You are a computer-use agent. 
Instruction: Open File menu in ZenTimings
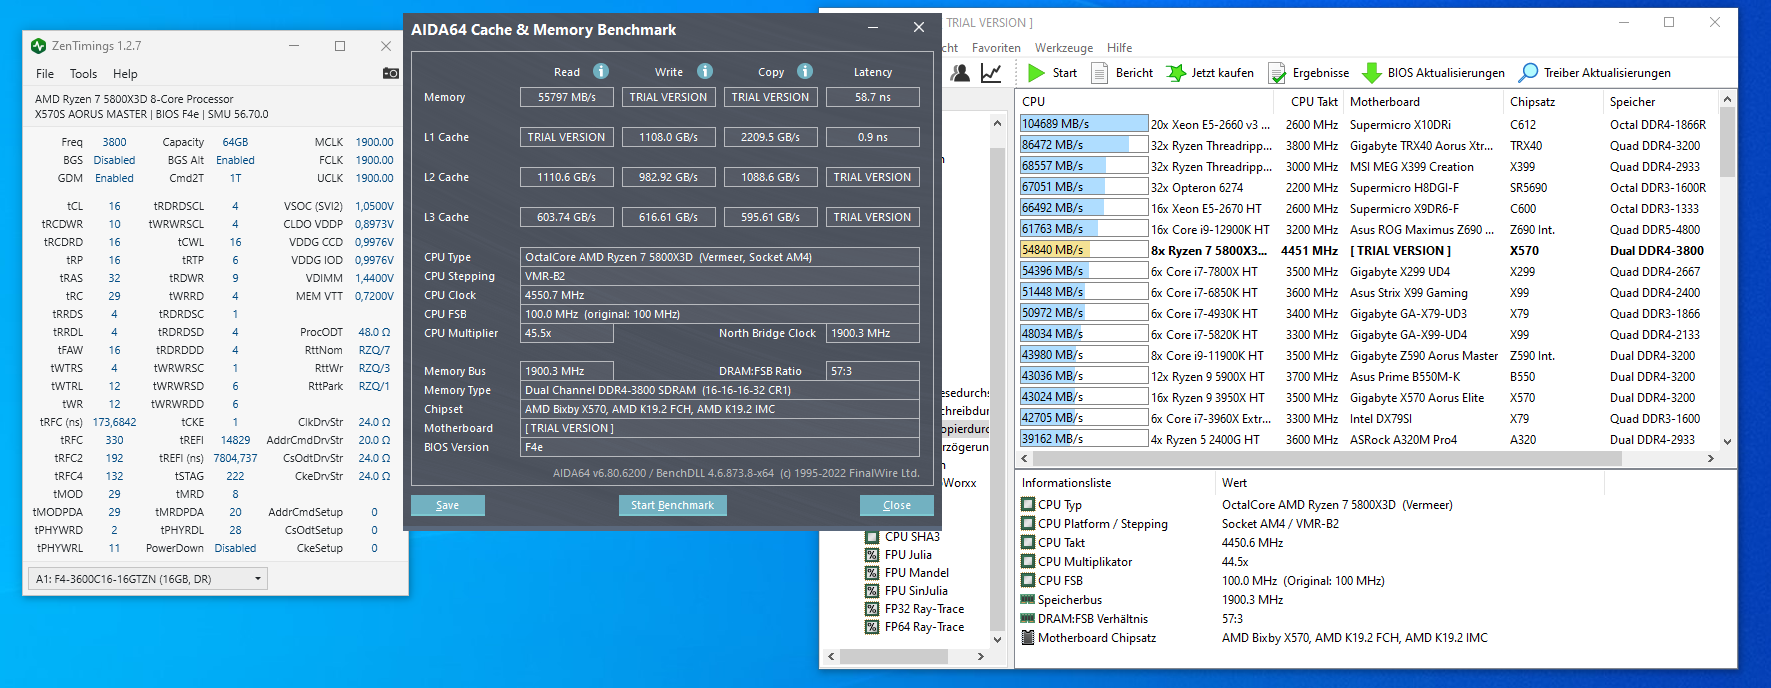click(x=45, y=74)
